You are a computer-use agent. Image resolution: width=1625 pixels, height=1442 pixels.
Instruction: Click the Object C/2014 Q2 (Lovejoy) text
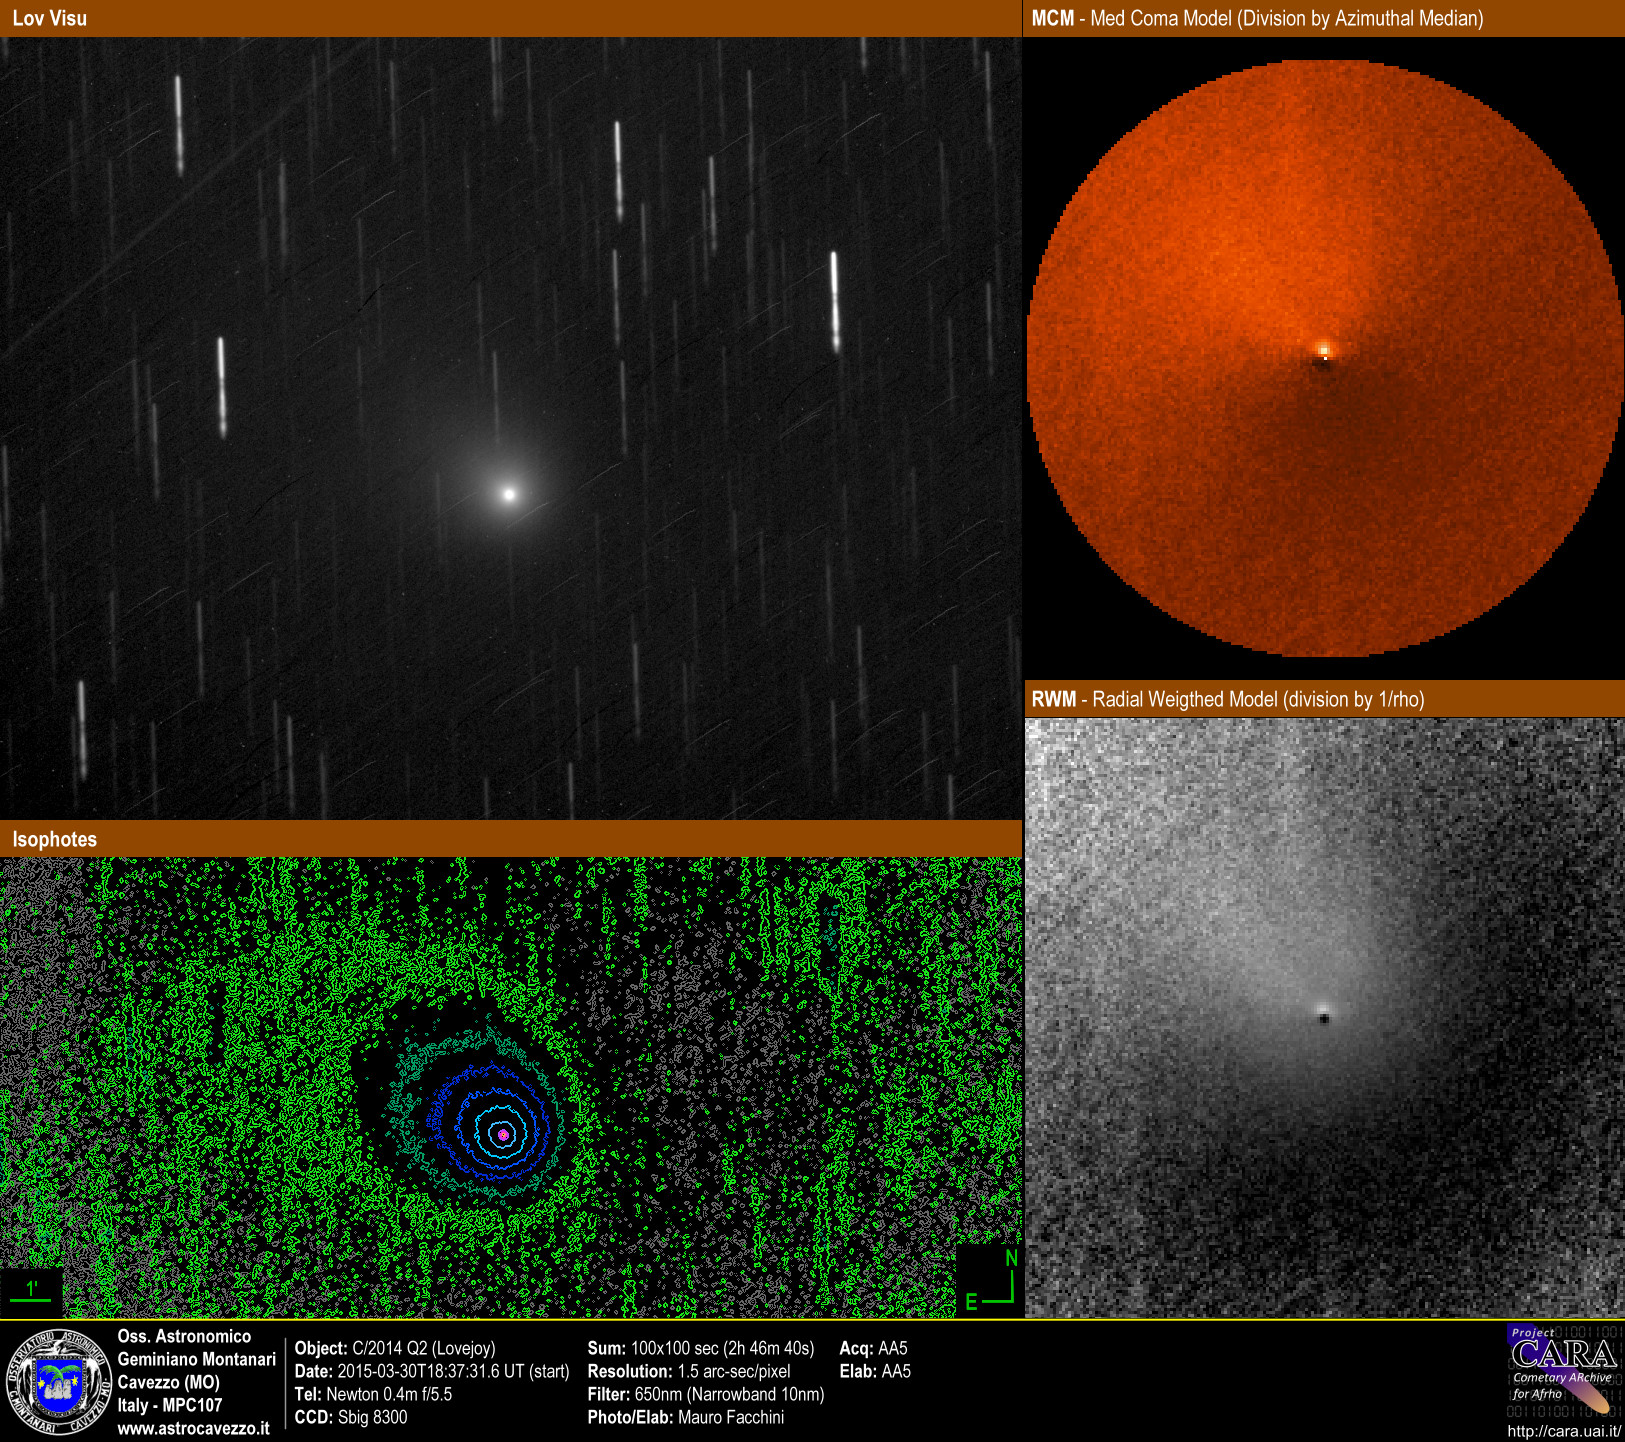point(395,1348)
